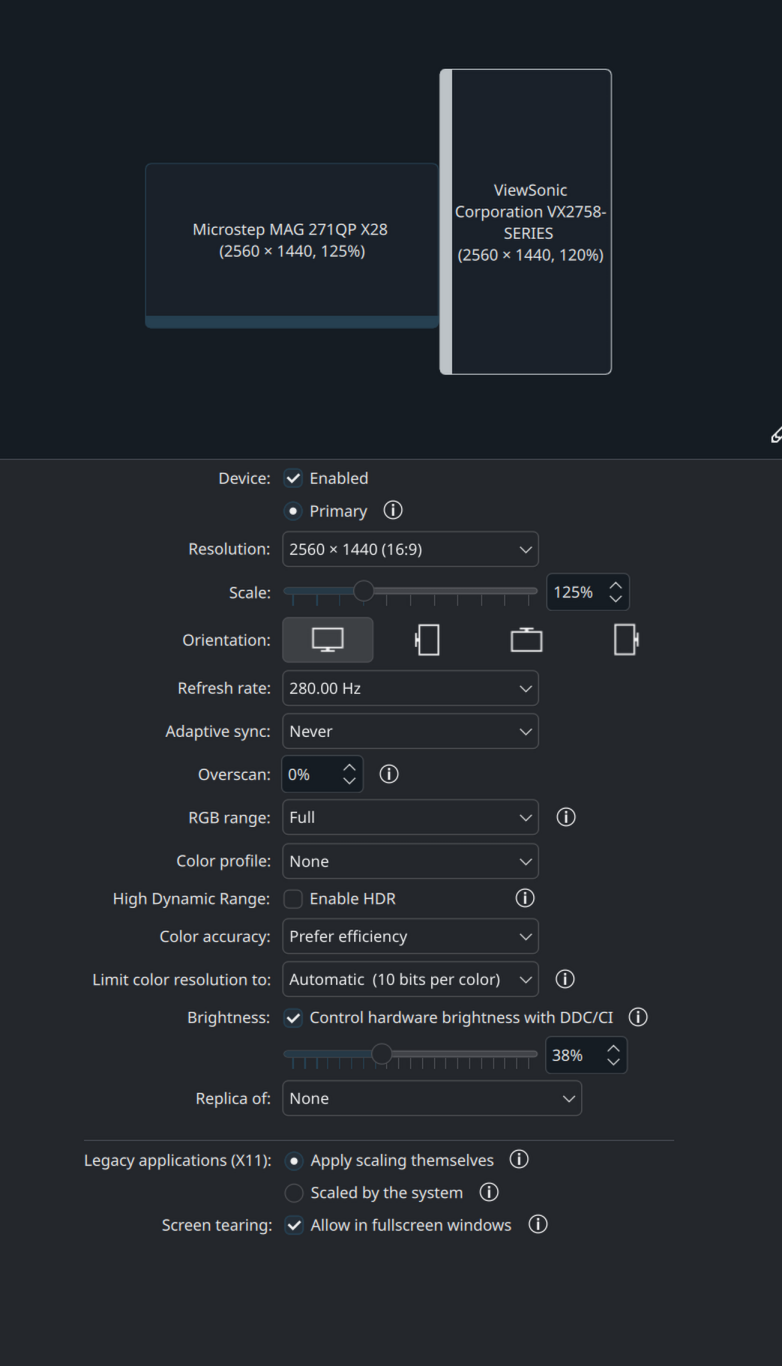
Task: Decrease Scale percentage with down arrow
Action: [x=615, y=599]
